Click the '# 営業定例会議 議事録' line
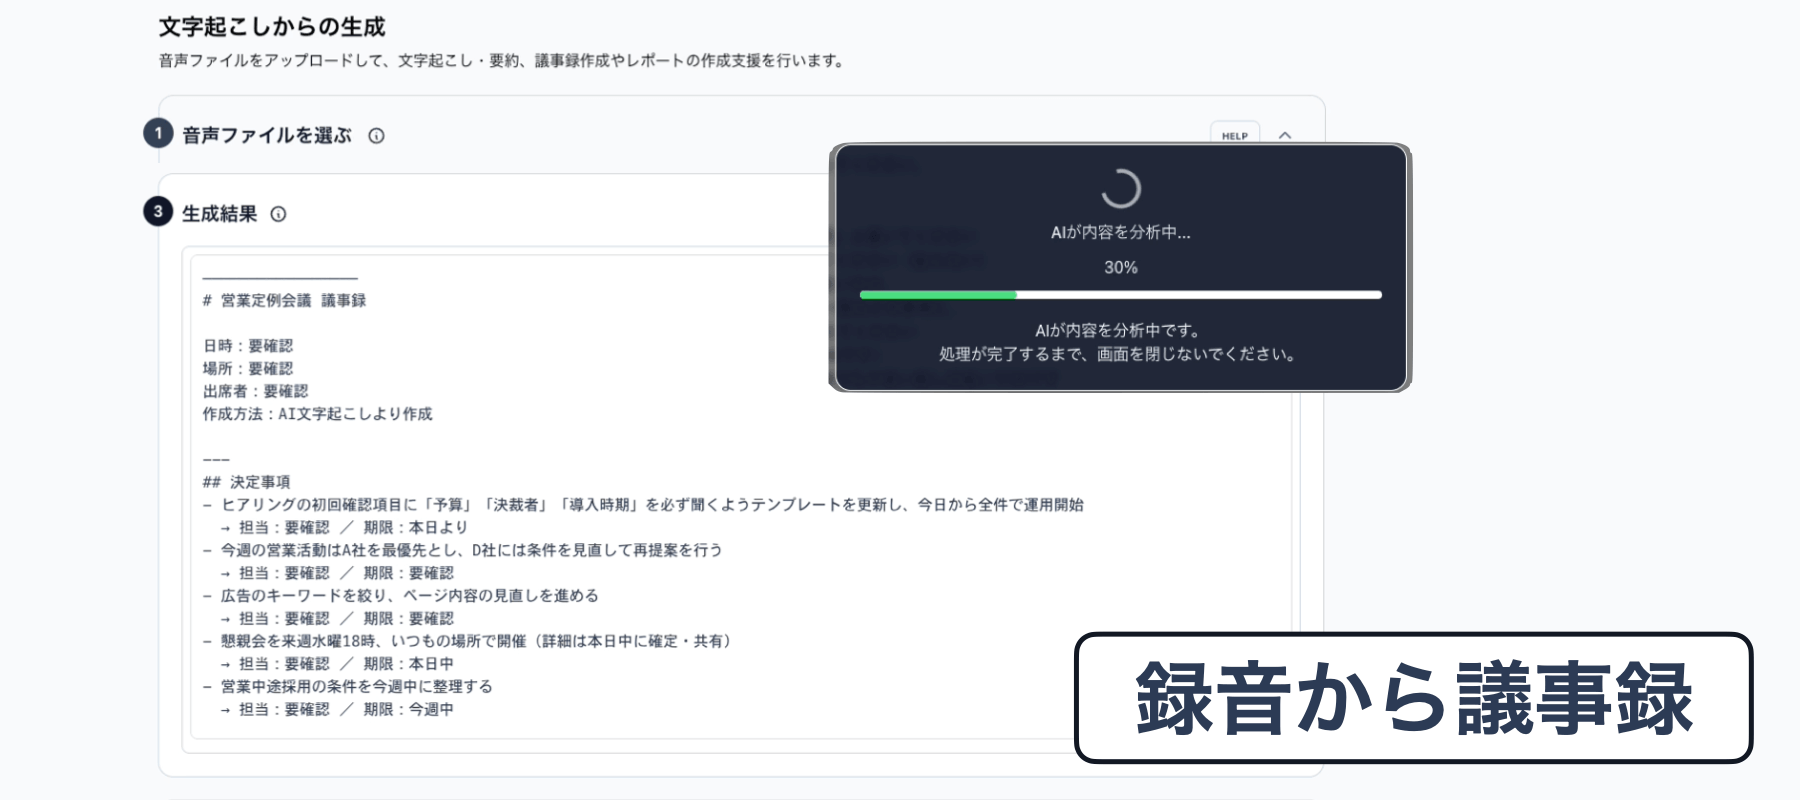1800x800 pixels. click(284, 300)
